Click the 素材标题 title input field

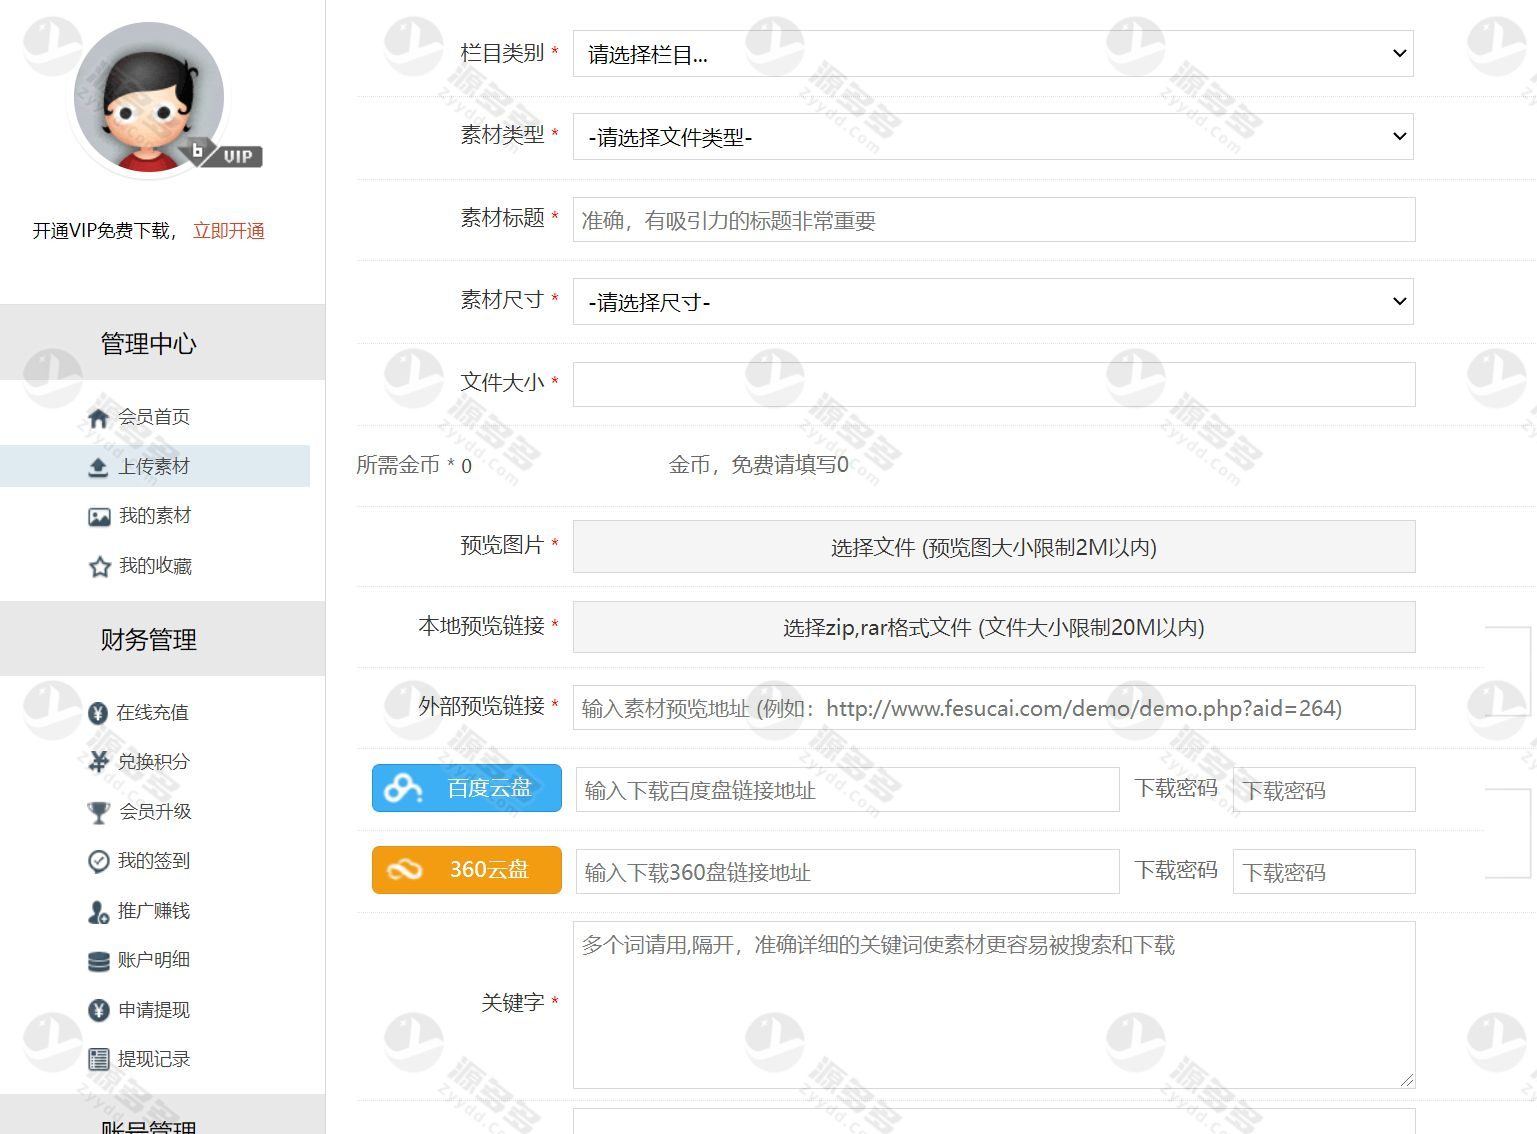[x=993, y=220]
